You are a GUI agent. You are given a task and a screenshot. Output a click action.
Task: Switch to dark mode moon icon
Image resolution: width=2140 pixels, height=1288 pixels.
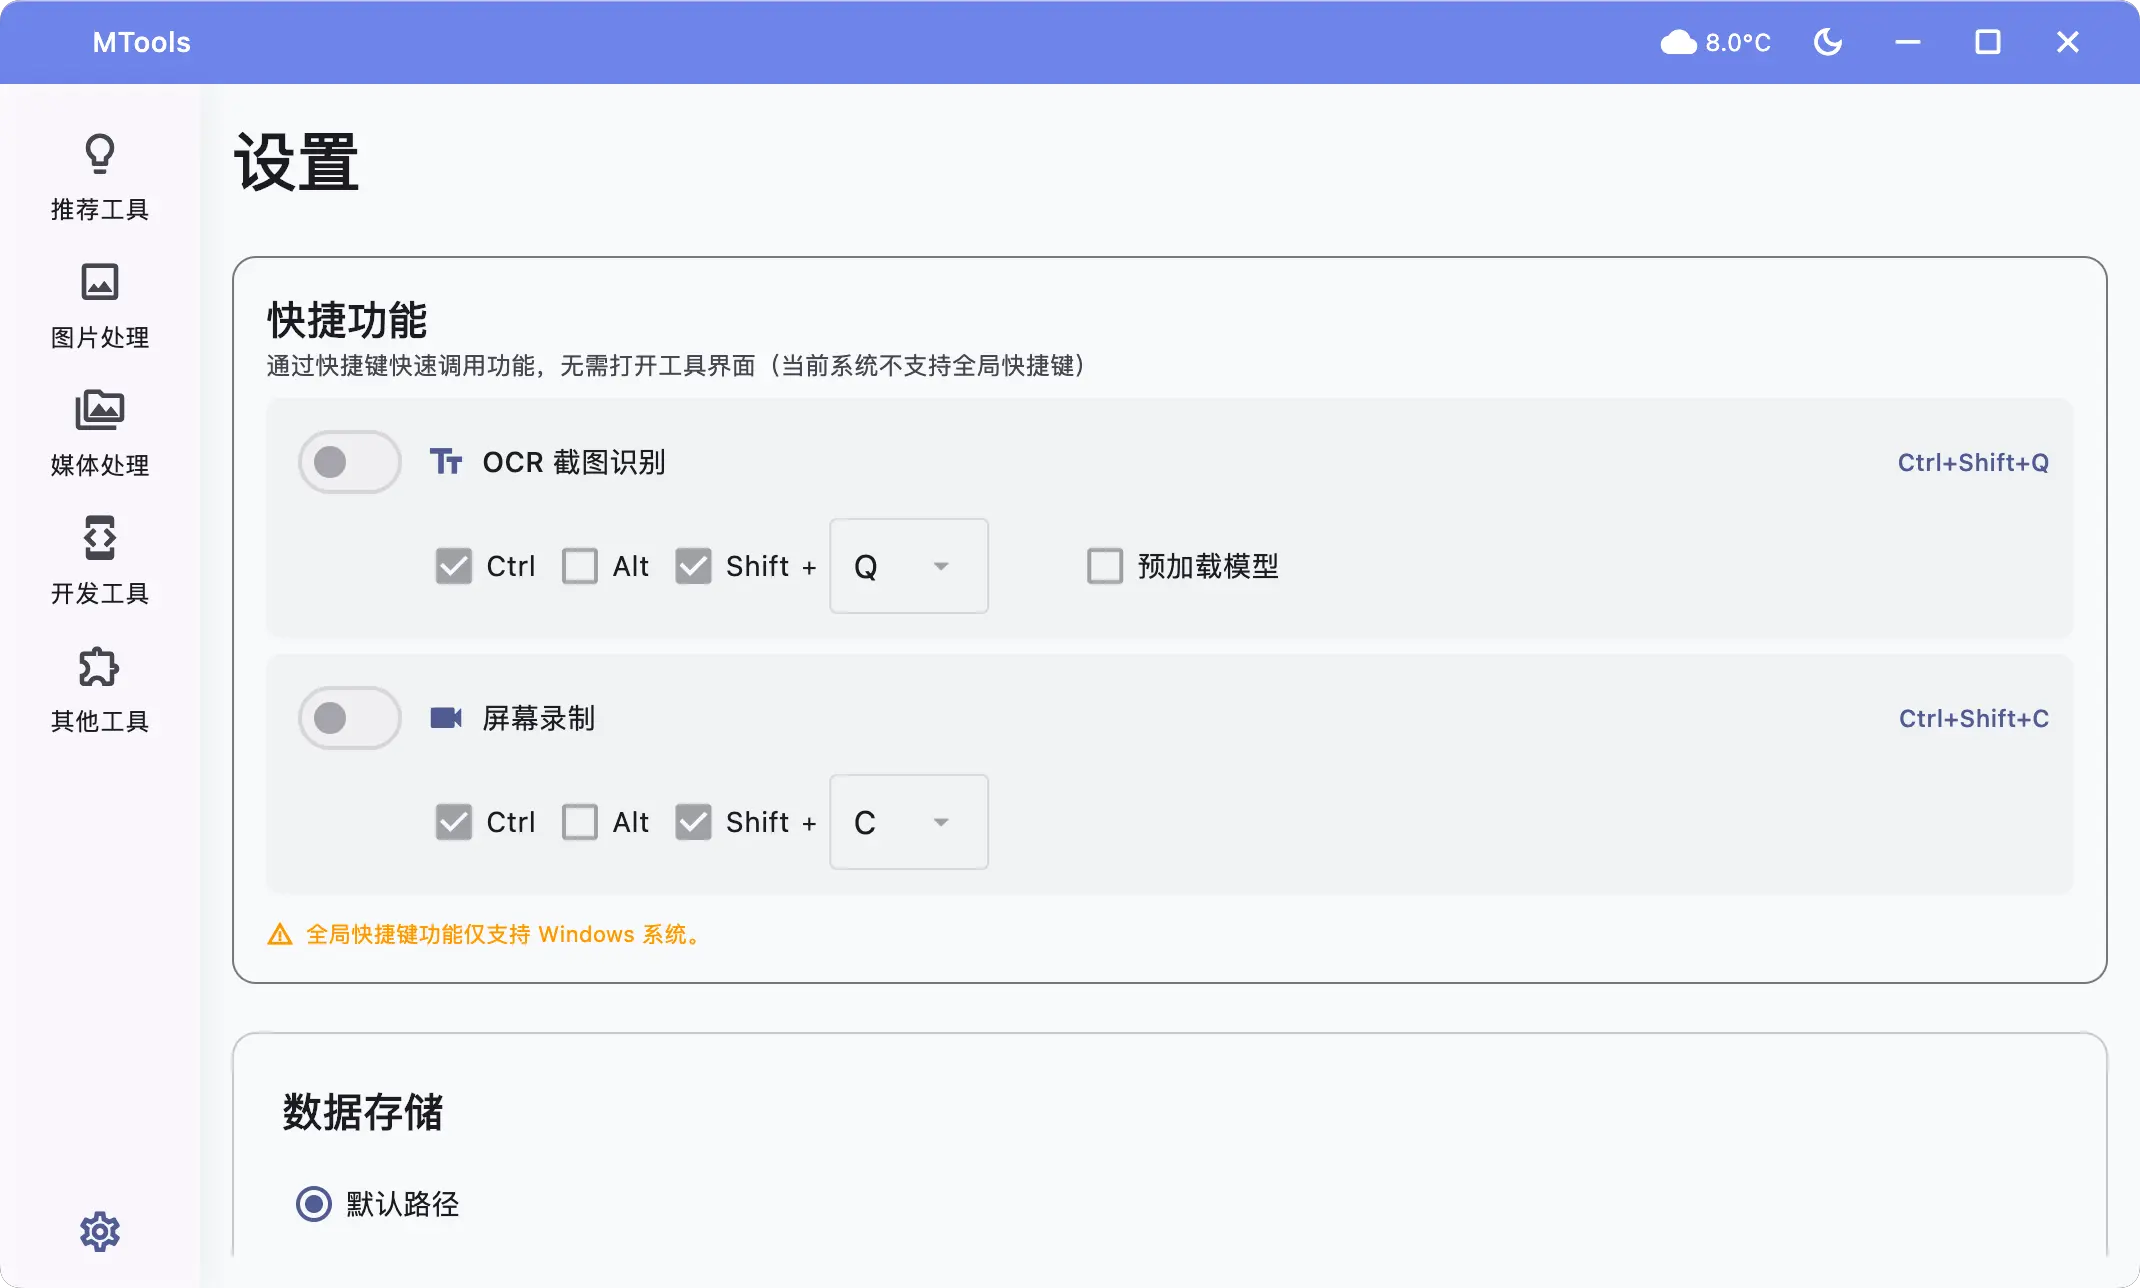(x=1828, y=42)
